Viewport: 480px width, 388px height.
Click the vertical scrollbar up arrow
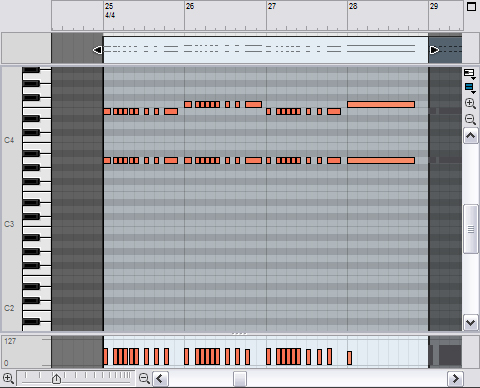tap(470, 136)
